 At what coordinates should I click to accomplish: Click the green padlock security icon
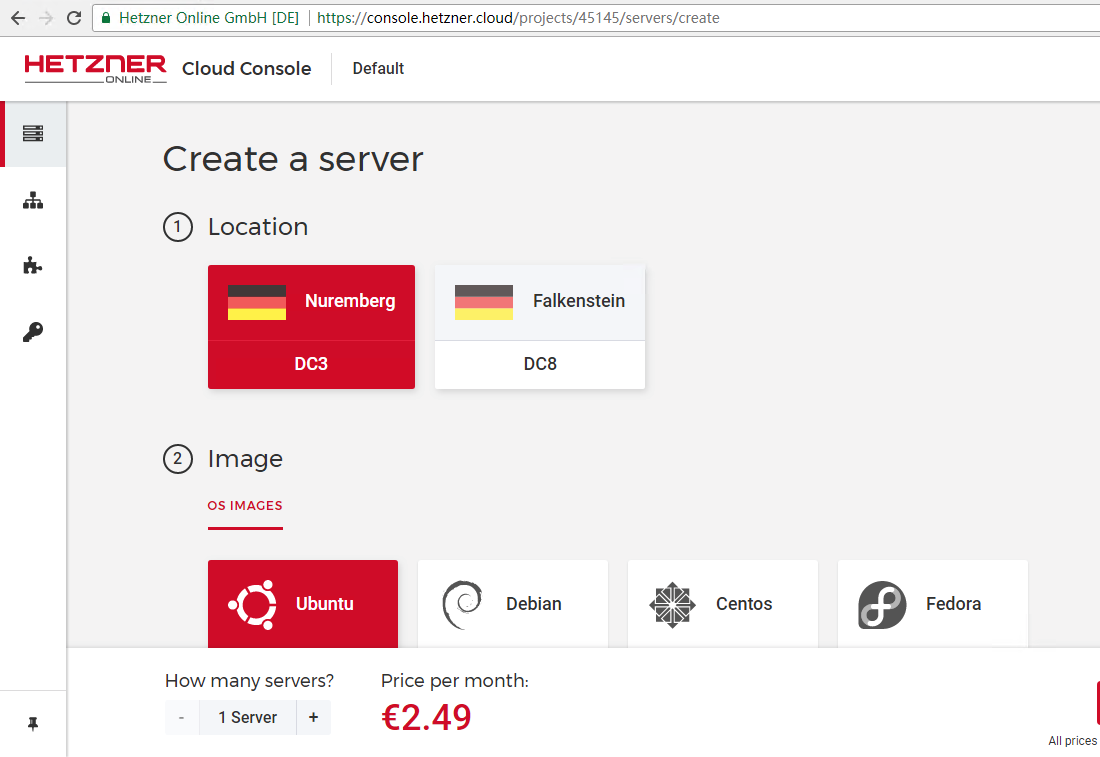[106, 18]
